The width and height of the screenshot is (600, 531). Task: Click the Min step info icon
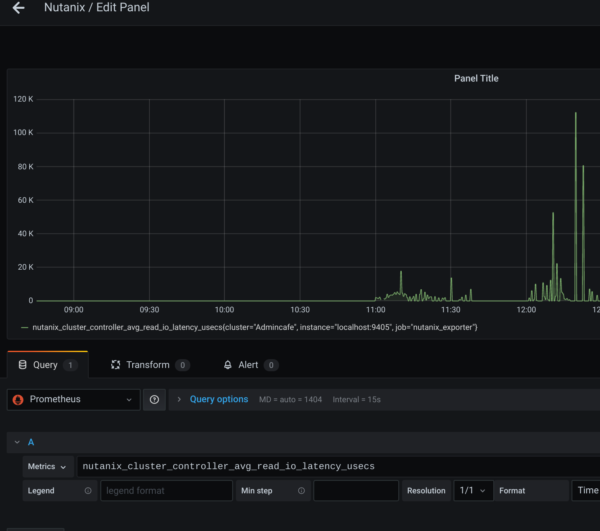coord(302,490)
